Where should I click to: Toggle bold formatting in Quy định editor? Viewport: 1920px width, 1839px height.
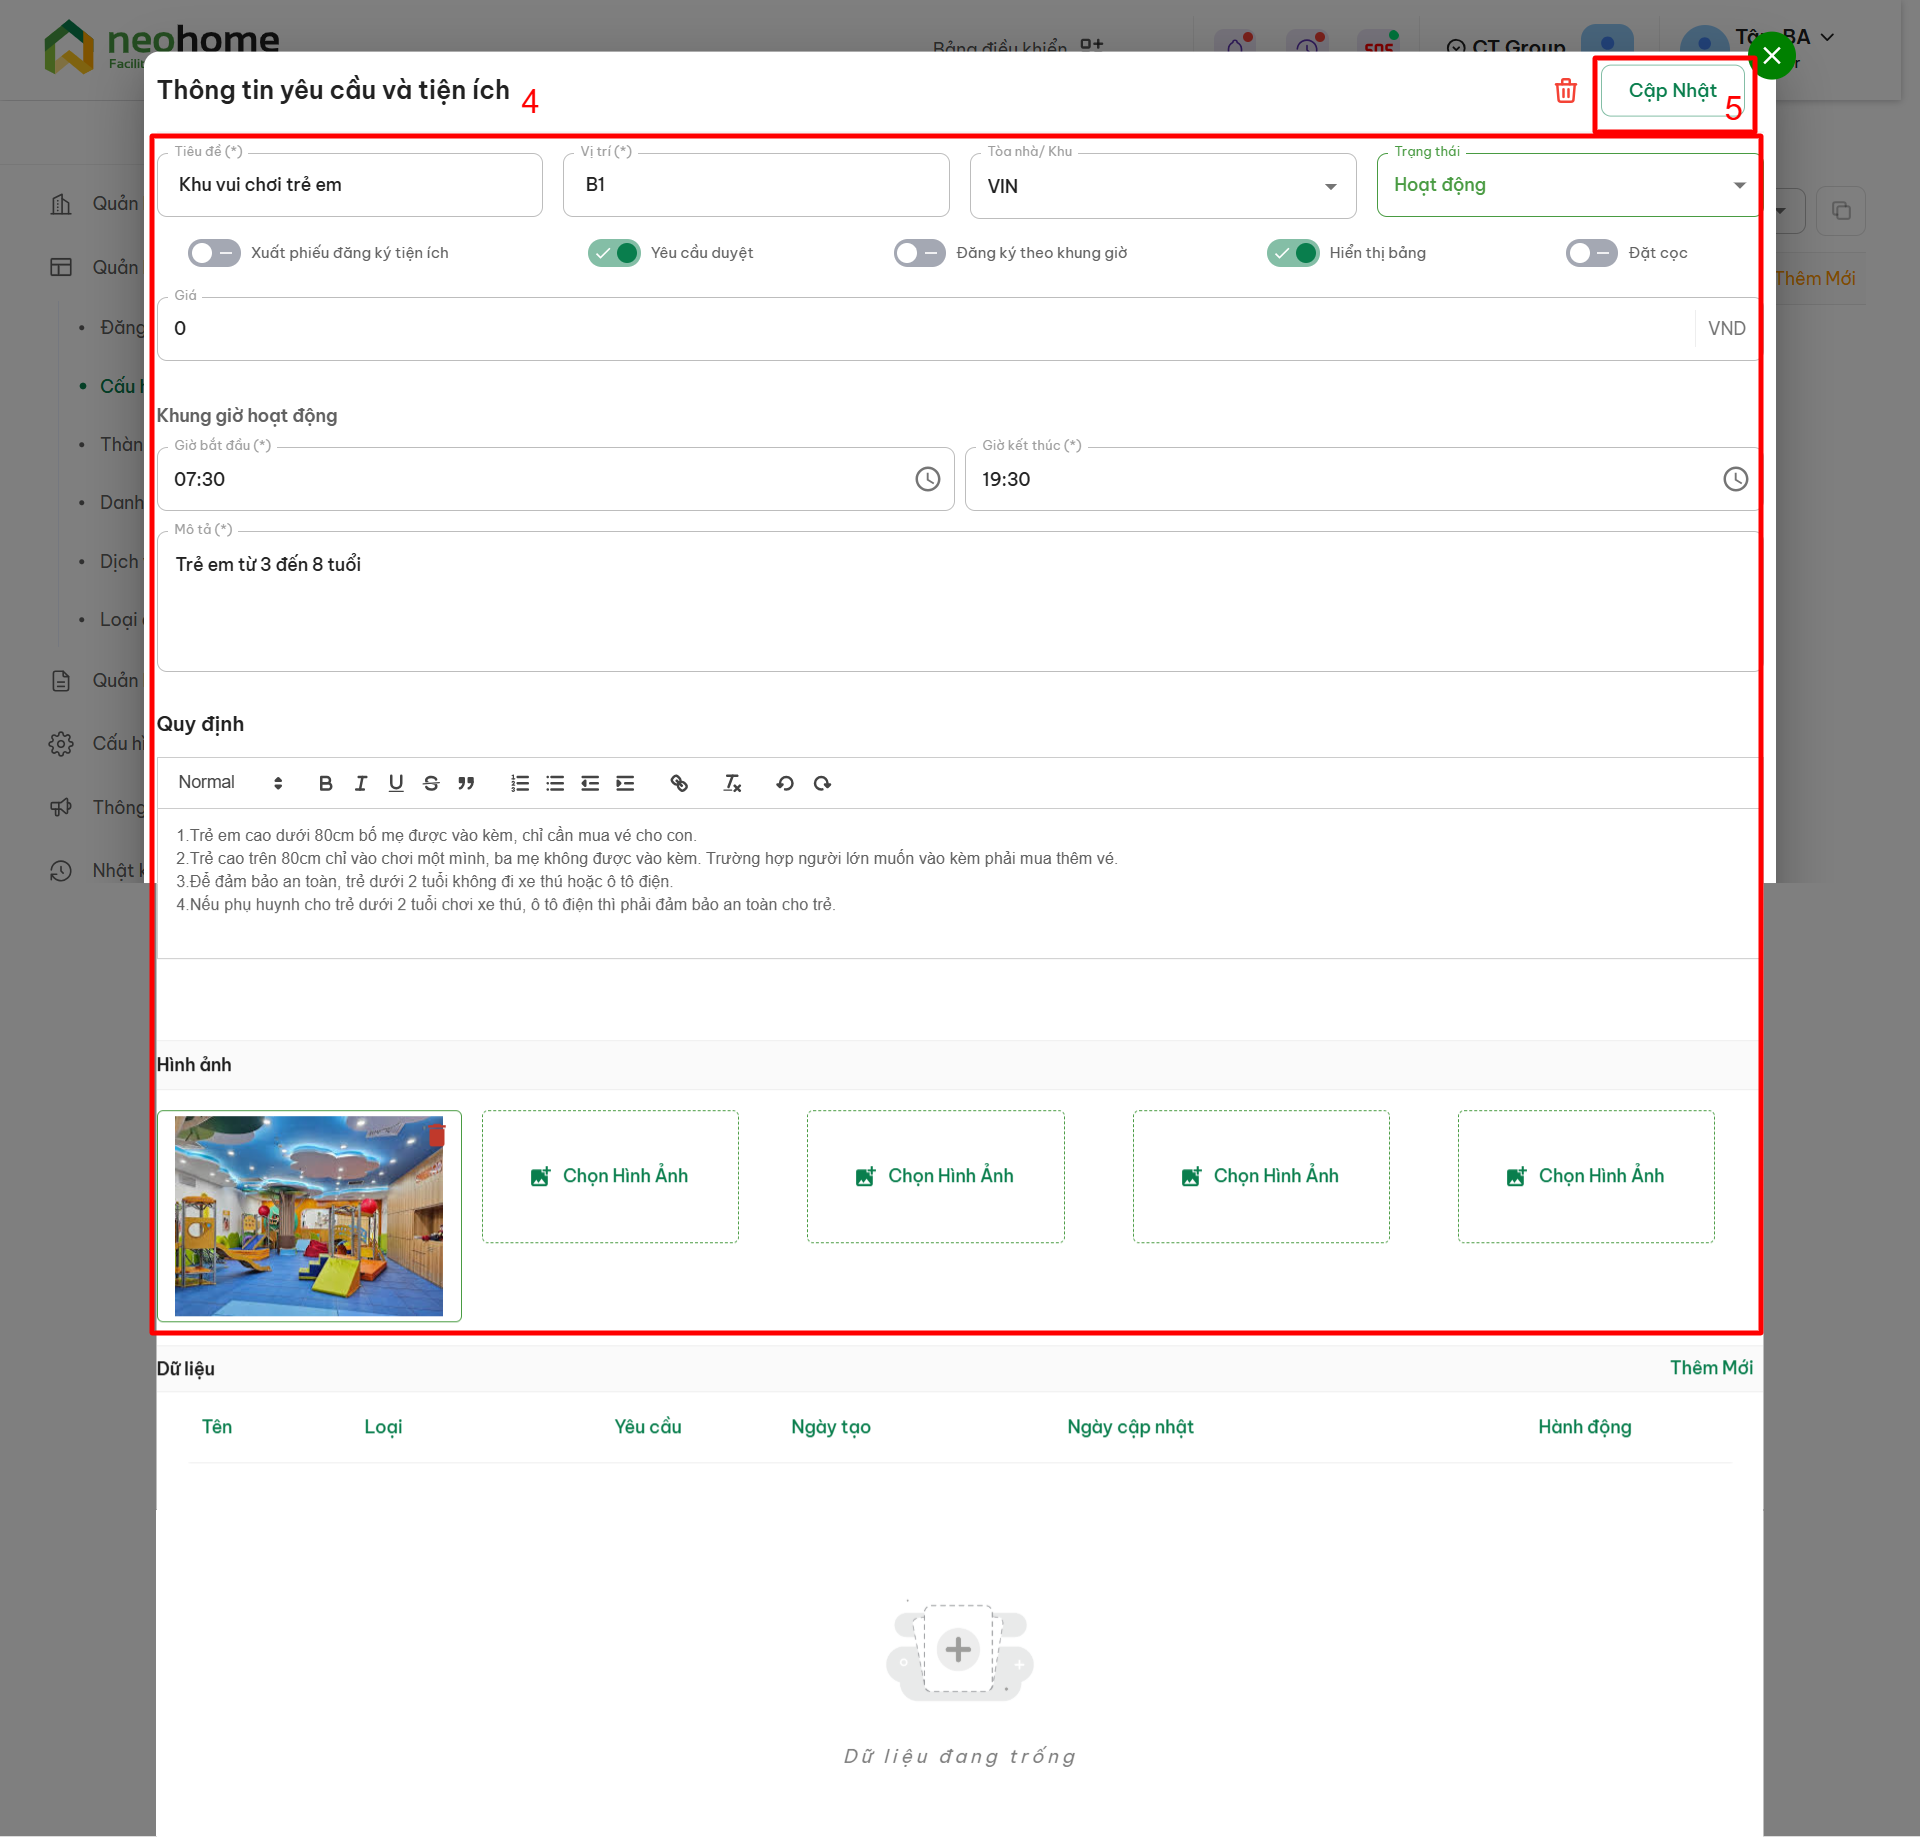(x=325, y=783)
